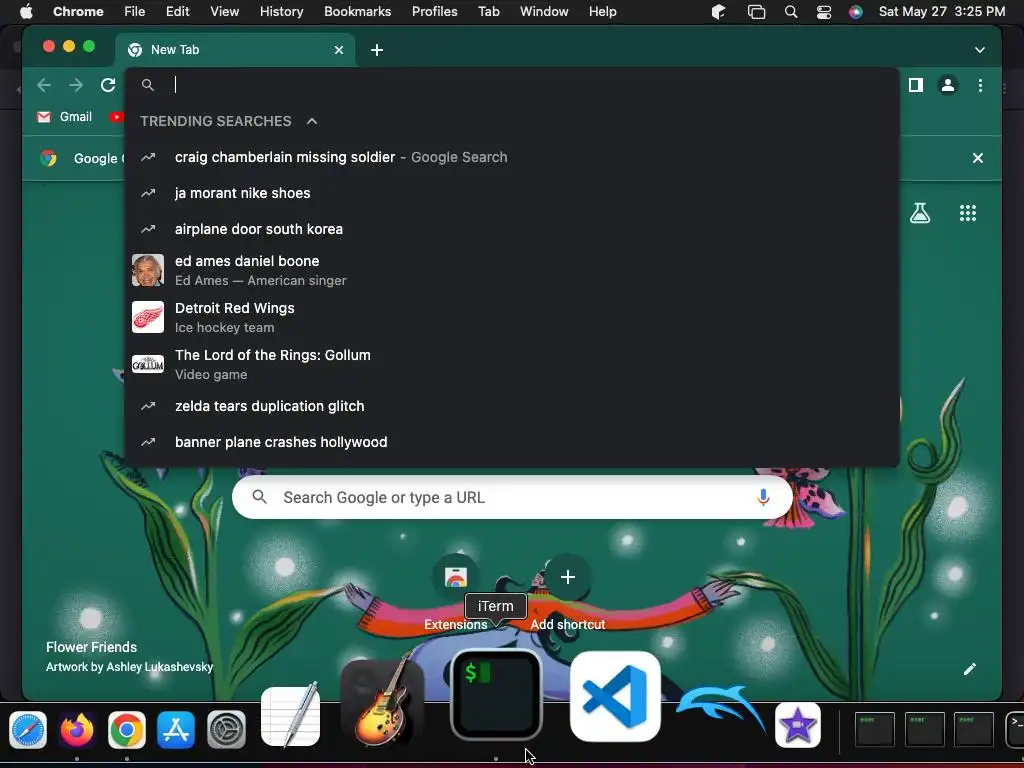Click the date and time in menu bar

click(942, 12)
